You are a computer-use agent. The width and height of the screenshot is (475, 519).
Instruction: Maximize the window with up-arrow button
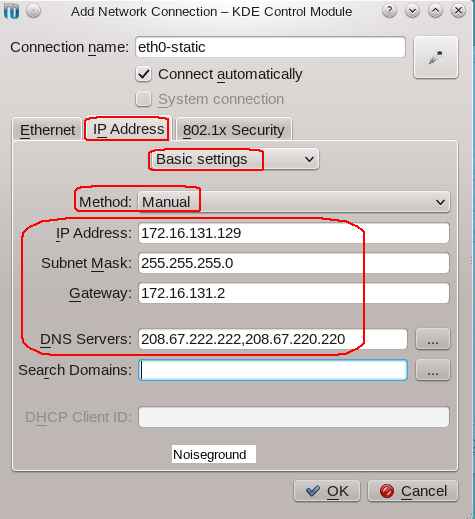pos(435,11)
